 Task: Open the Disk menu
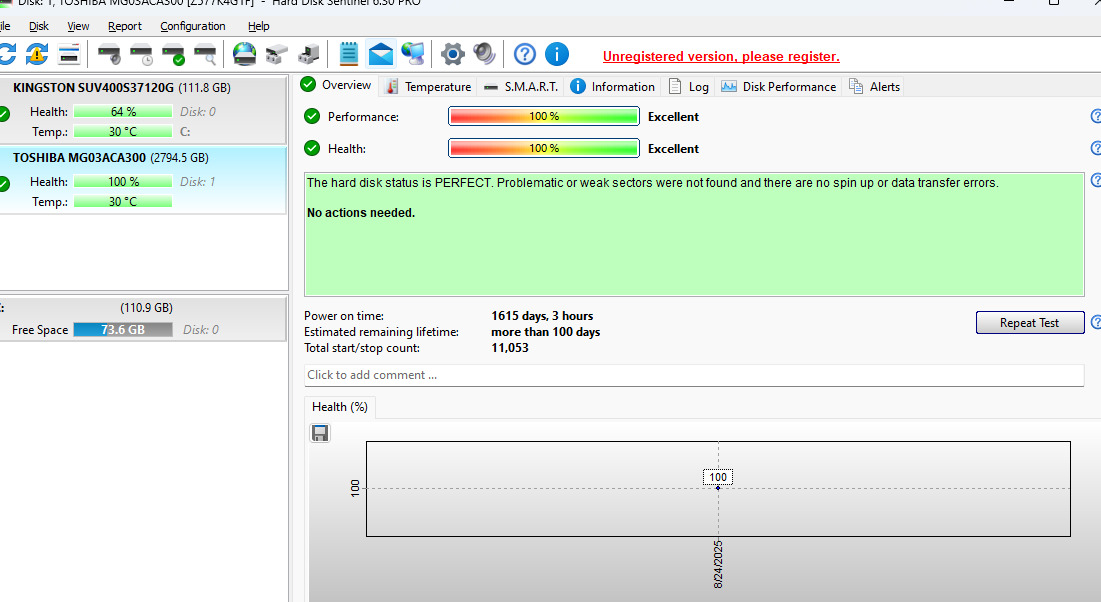(x=39, y=26)
